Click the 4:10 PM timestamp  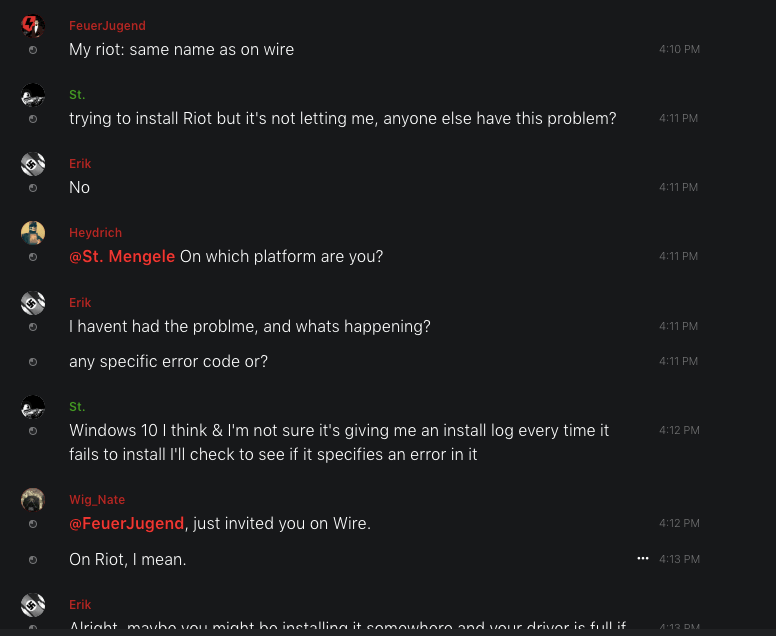coord(679,49)
